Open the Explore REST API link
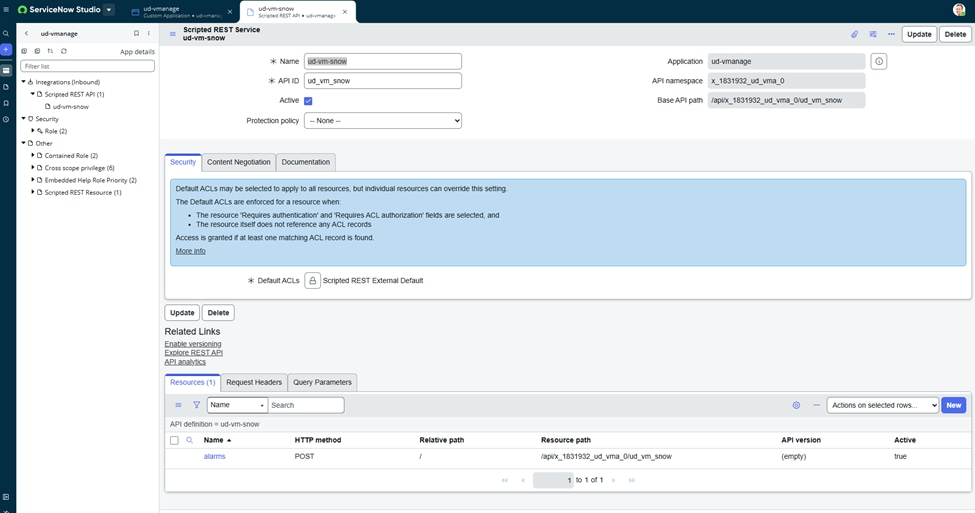 (x=193, y=353)
